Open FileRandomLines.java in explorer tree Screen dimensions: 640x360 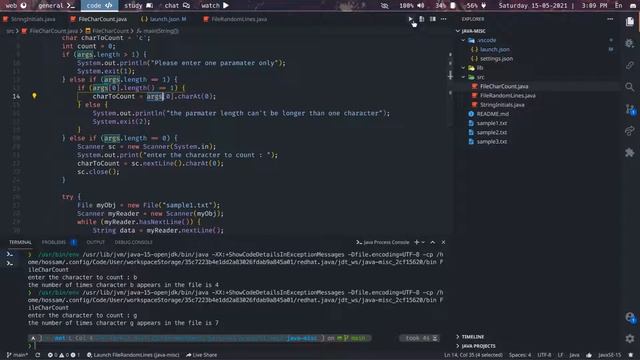[508, 96]
